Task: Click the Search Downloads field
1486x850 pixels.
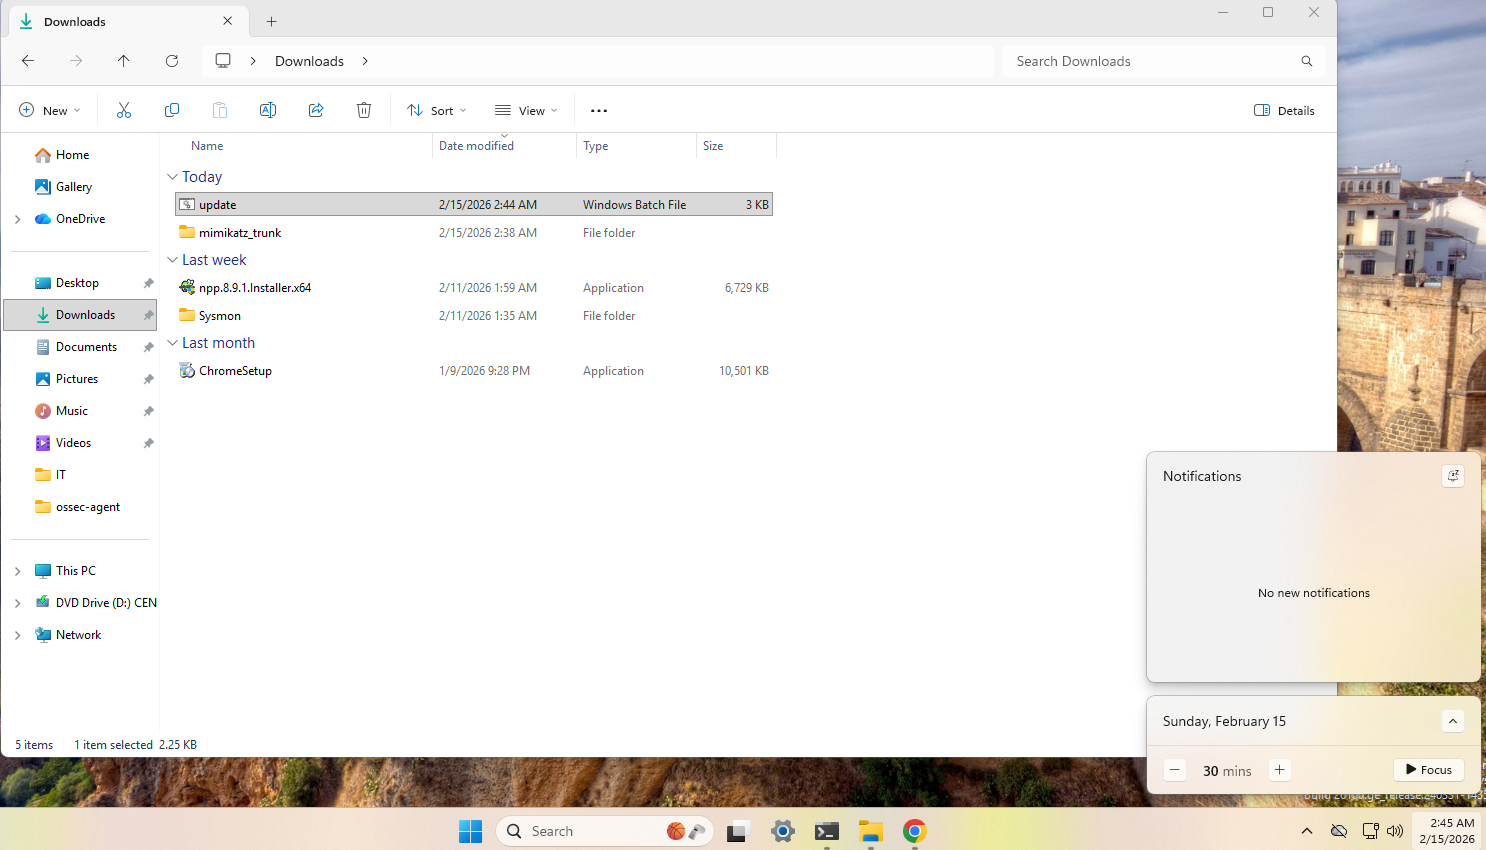Action: [1150, 61]
